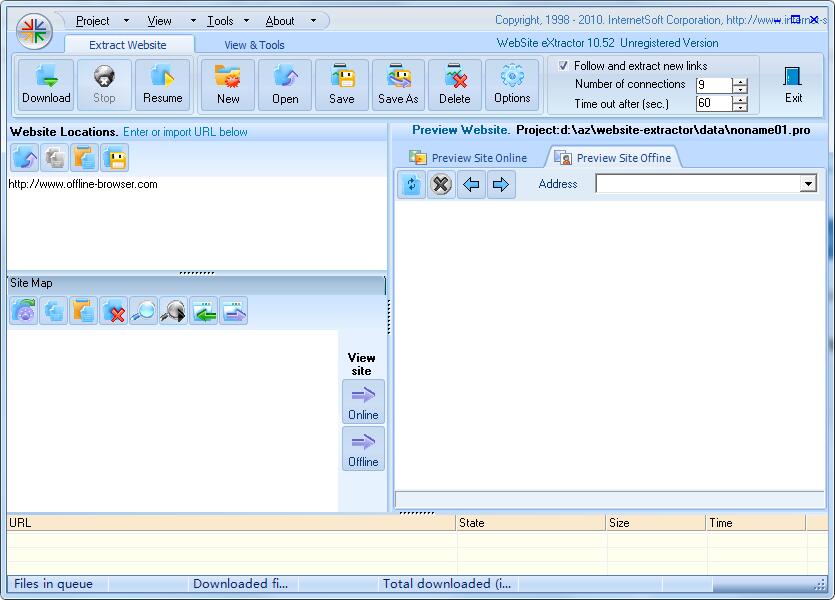Image resolution: width=835 pixels, height=600 pixels.
Task: Switch to View site Online mode
Action: 362,401
